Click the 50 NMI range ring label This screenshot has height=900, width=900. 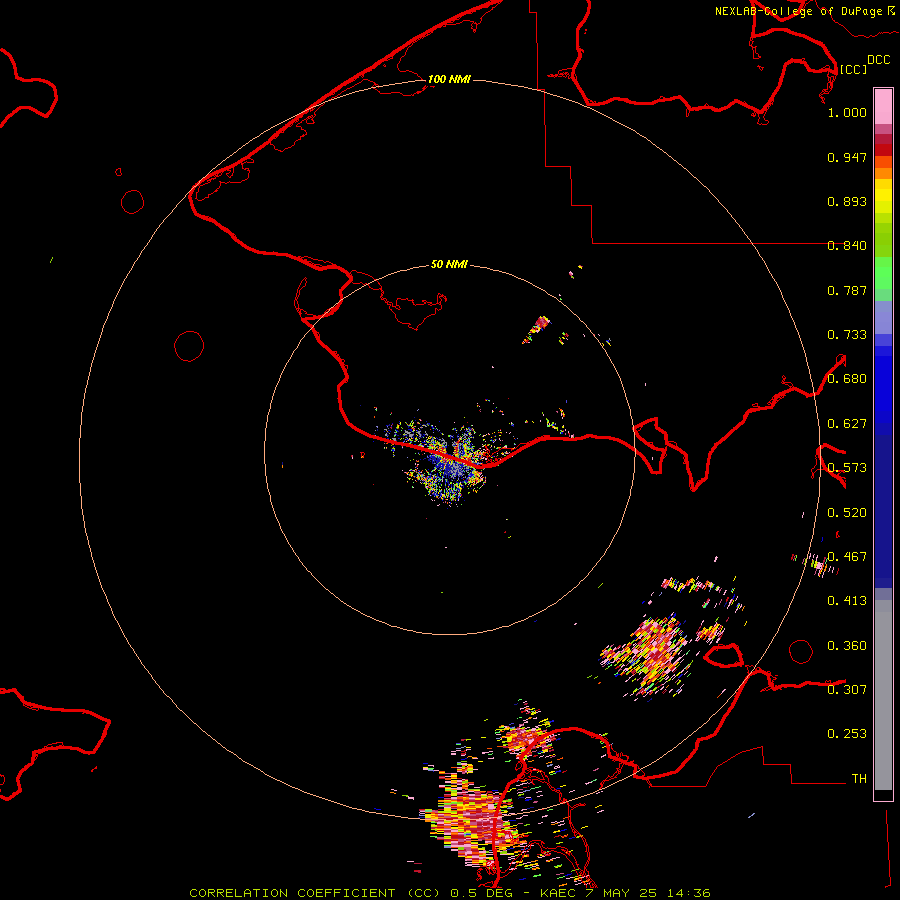tap(449, 264)
